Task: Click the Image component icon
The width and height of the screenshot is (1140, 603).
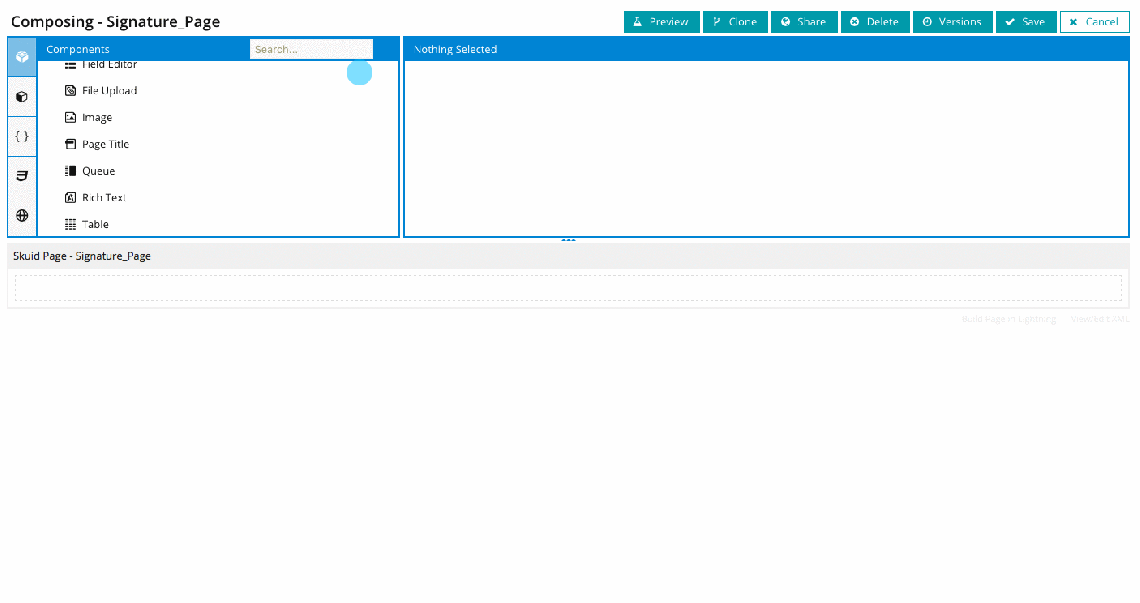Action: click(x=70, y=117)
